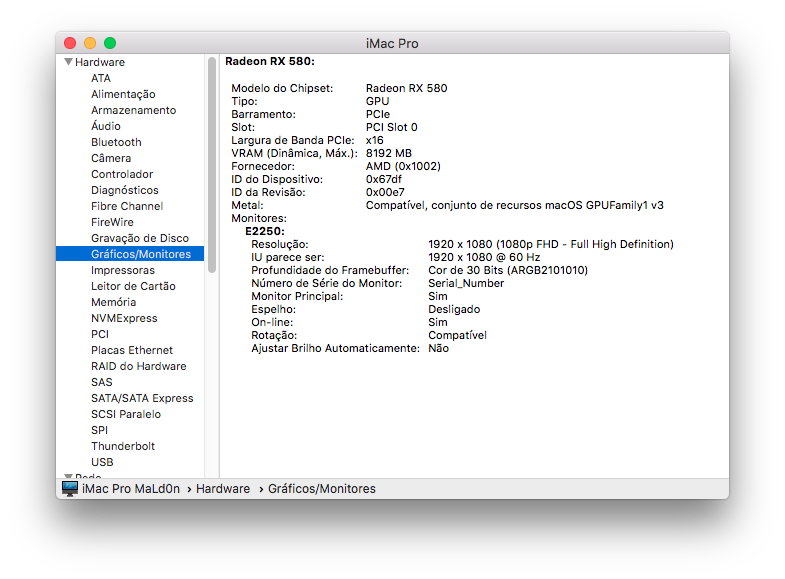
Task: Open Memória hardware details
Action: click(113, 302)
